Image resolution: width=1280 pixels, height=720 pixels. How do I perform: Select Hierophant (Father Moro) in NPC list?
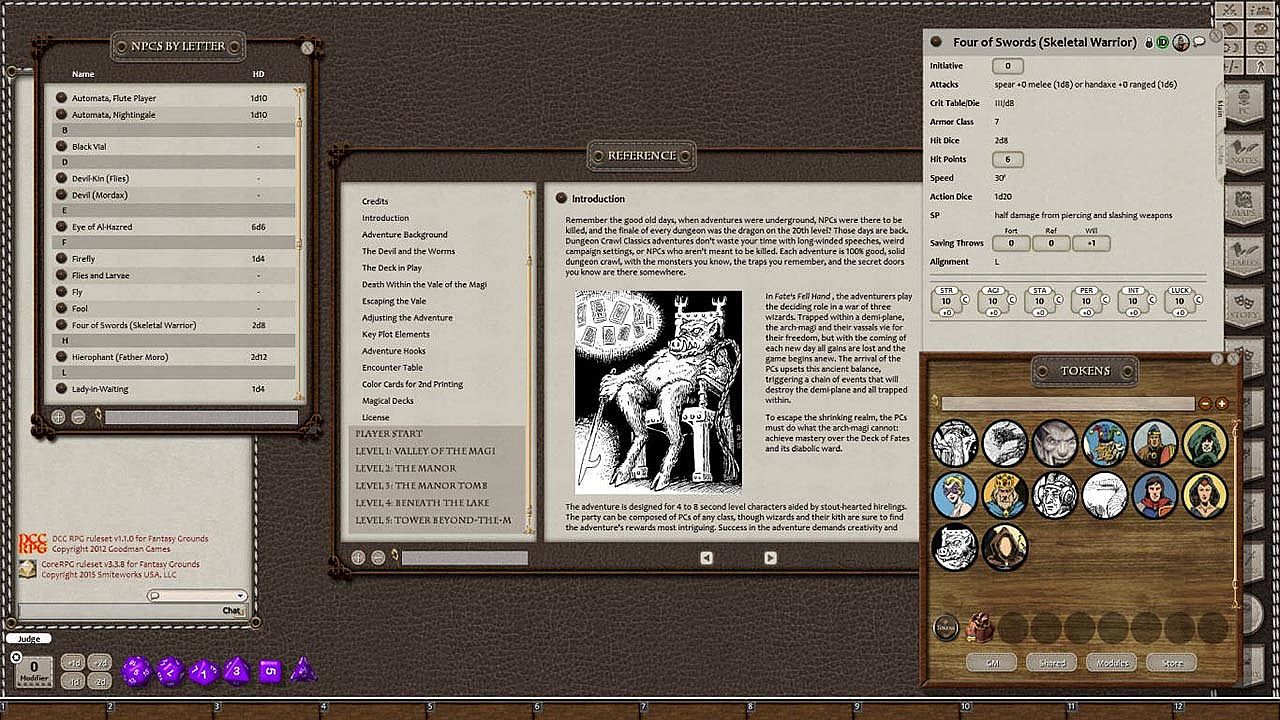pyautogui.click(x=120, y=357)
